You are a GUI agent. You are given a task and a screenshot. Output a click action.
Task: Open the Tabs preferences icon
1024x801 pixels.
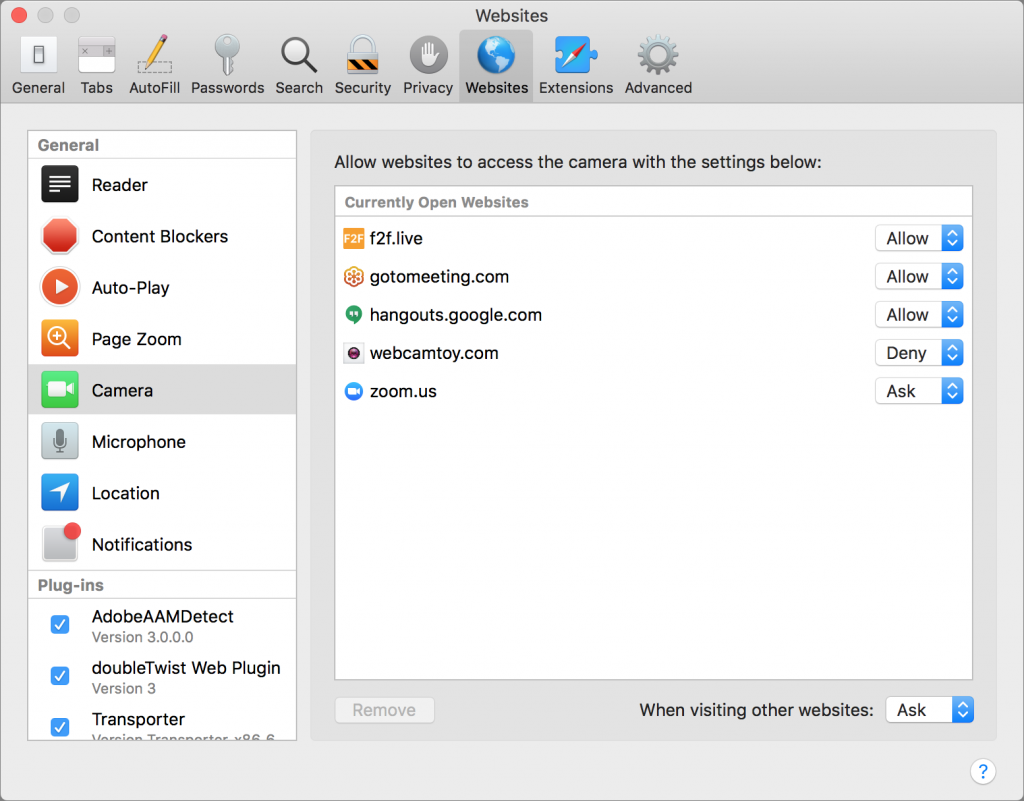click(x=97, y=55)
